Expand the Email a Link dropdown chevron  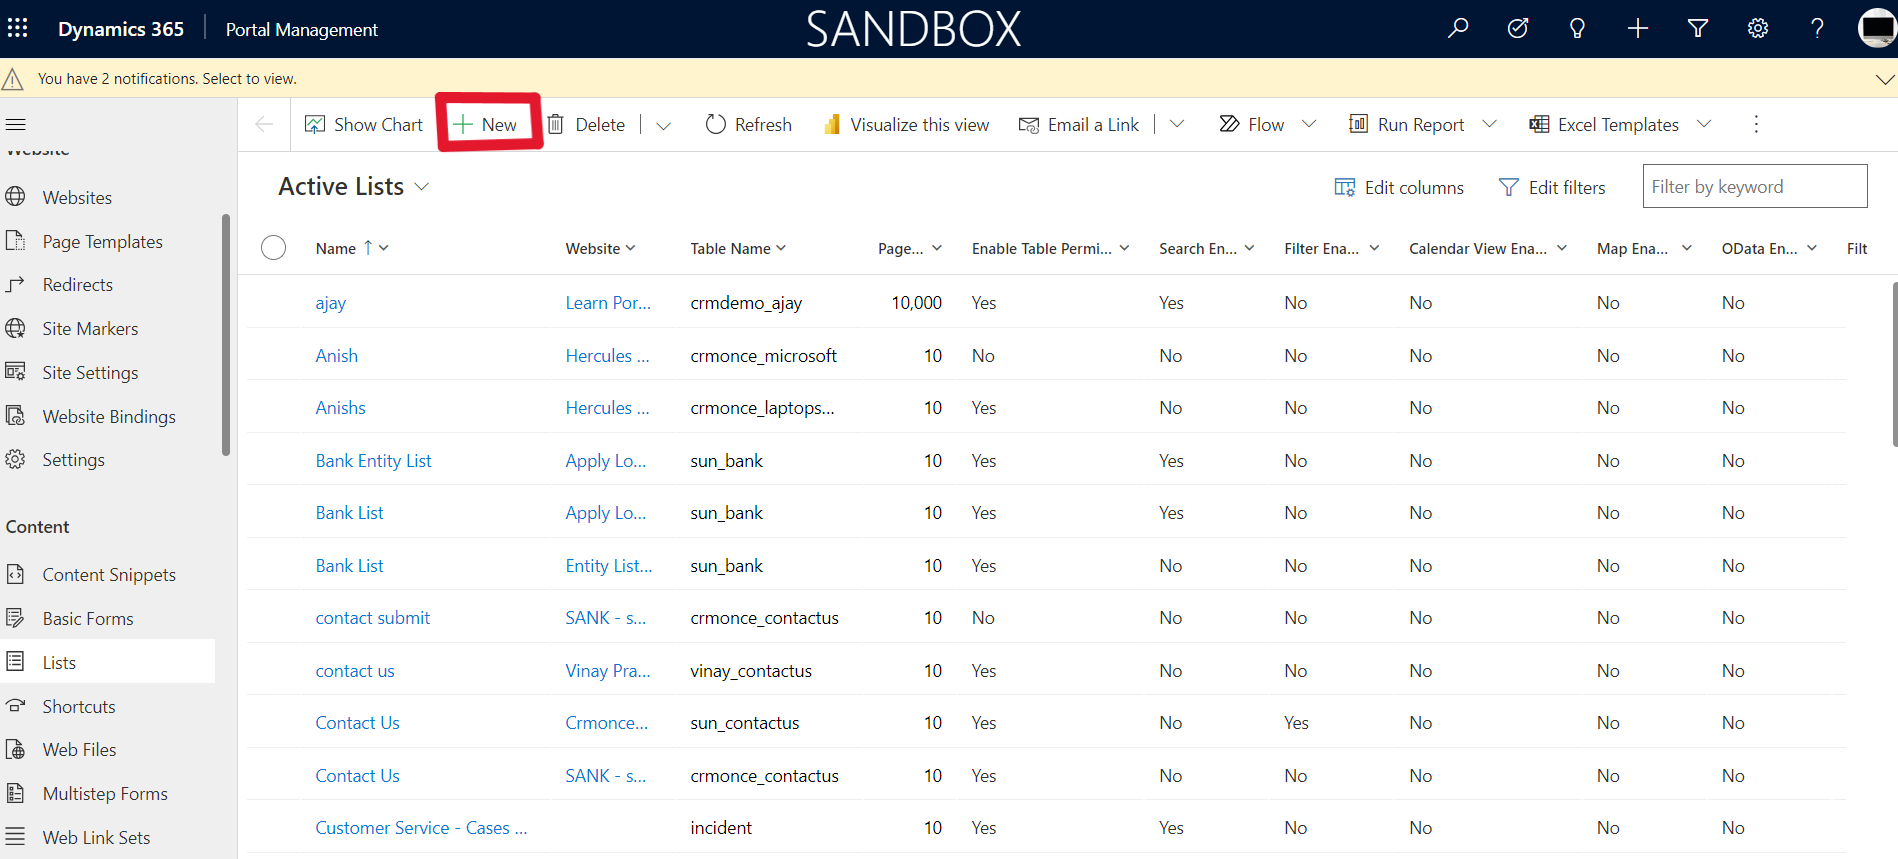tap(1177, 124)
